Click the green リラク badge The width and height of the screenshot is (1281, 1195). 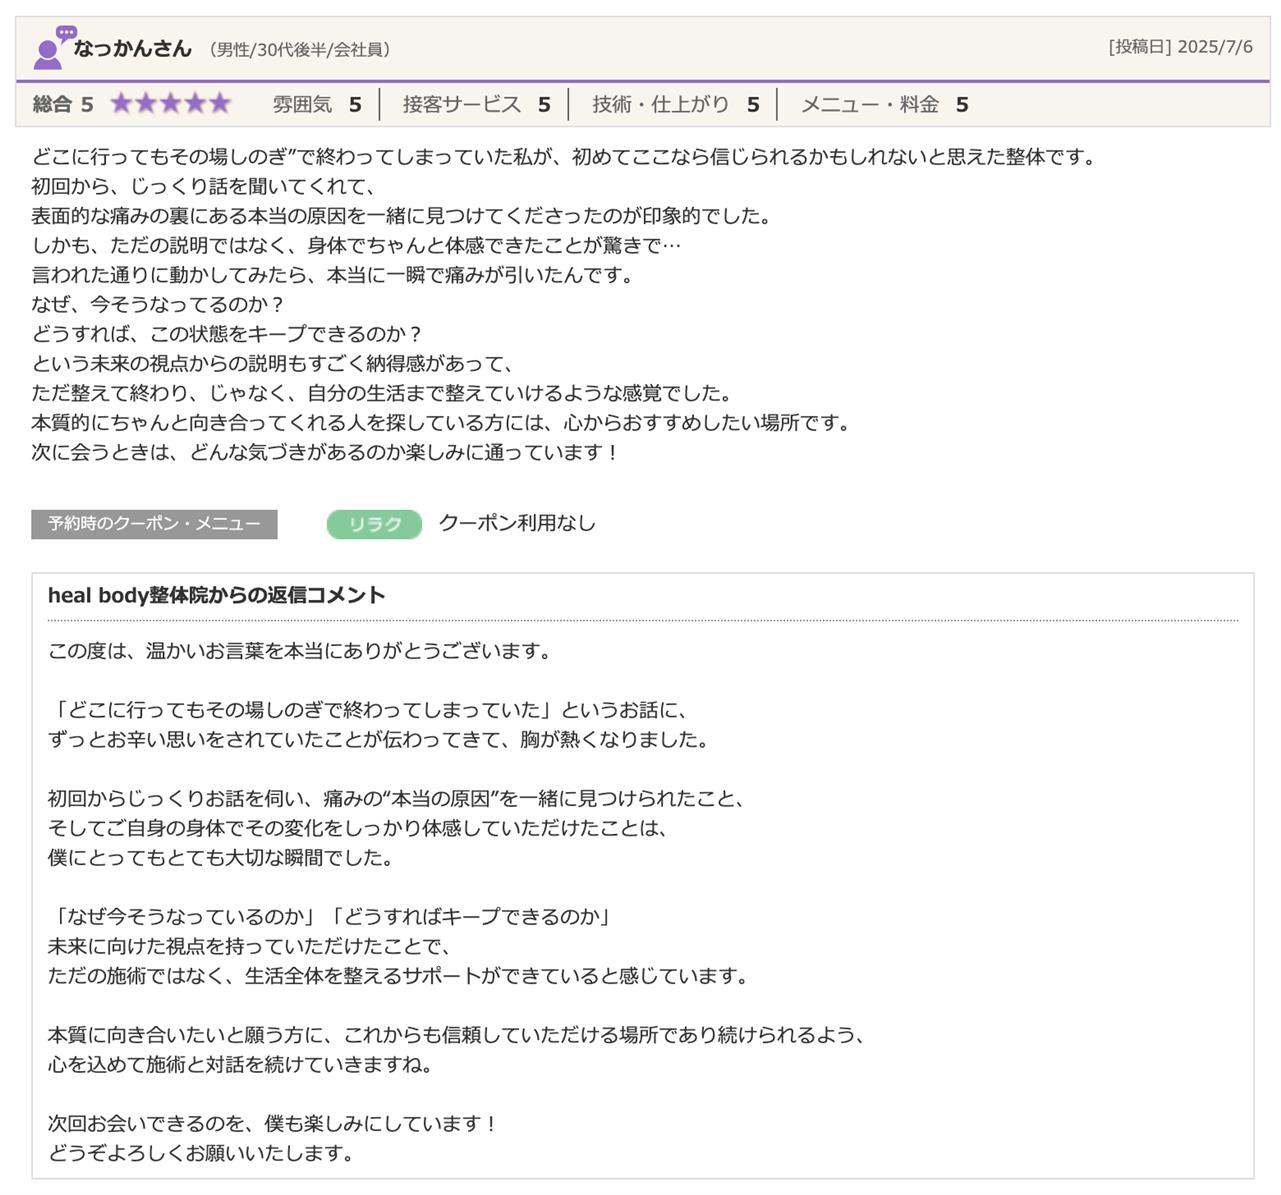pos(374,524)
